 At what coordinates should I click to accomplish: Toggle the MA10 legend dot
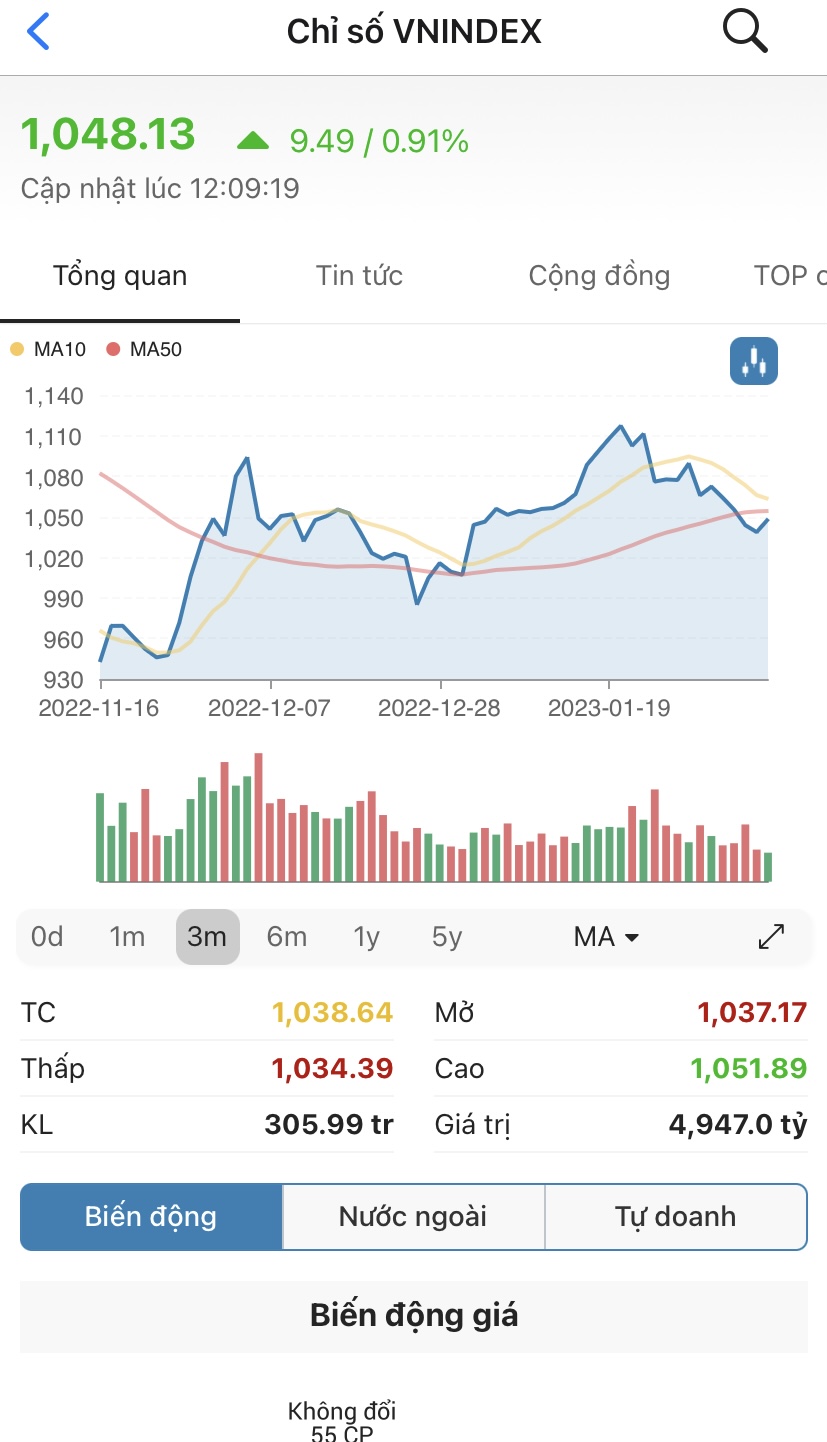coord(17,350)
